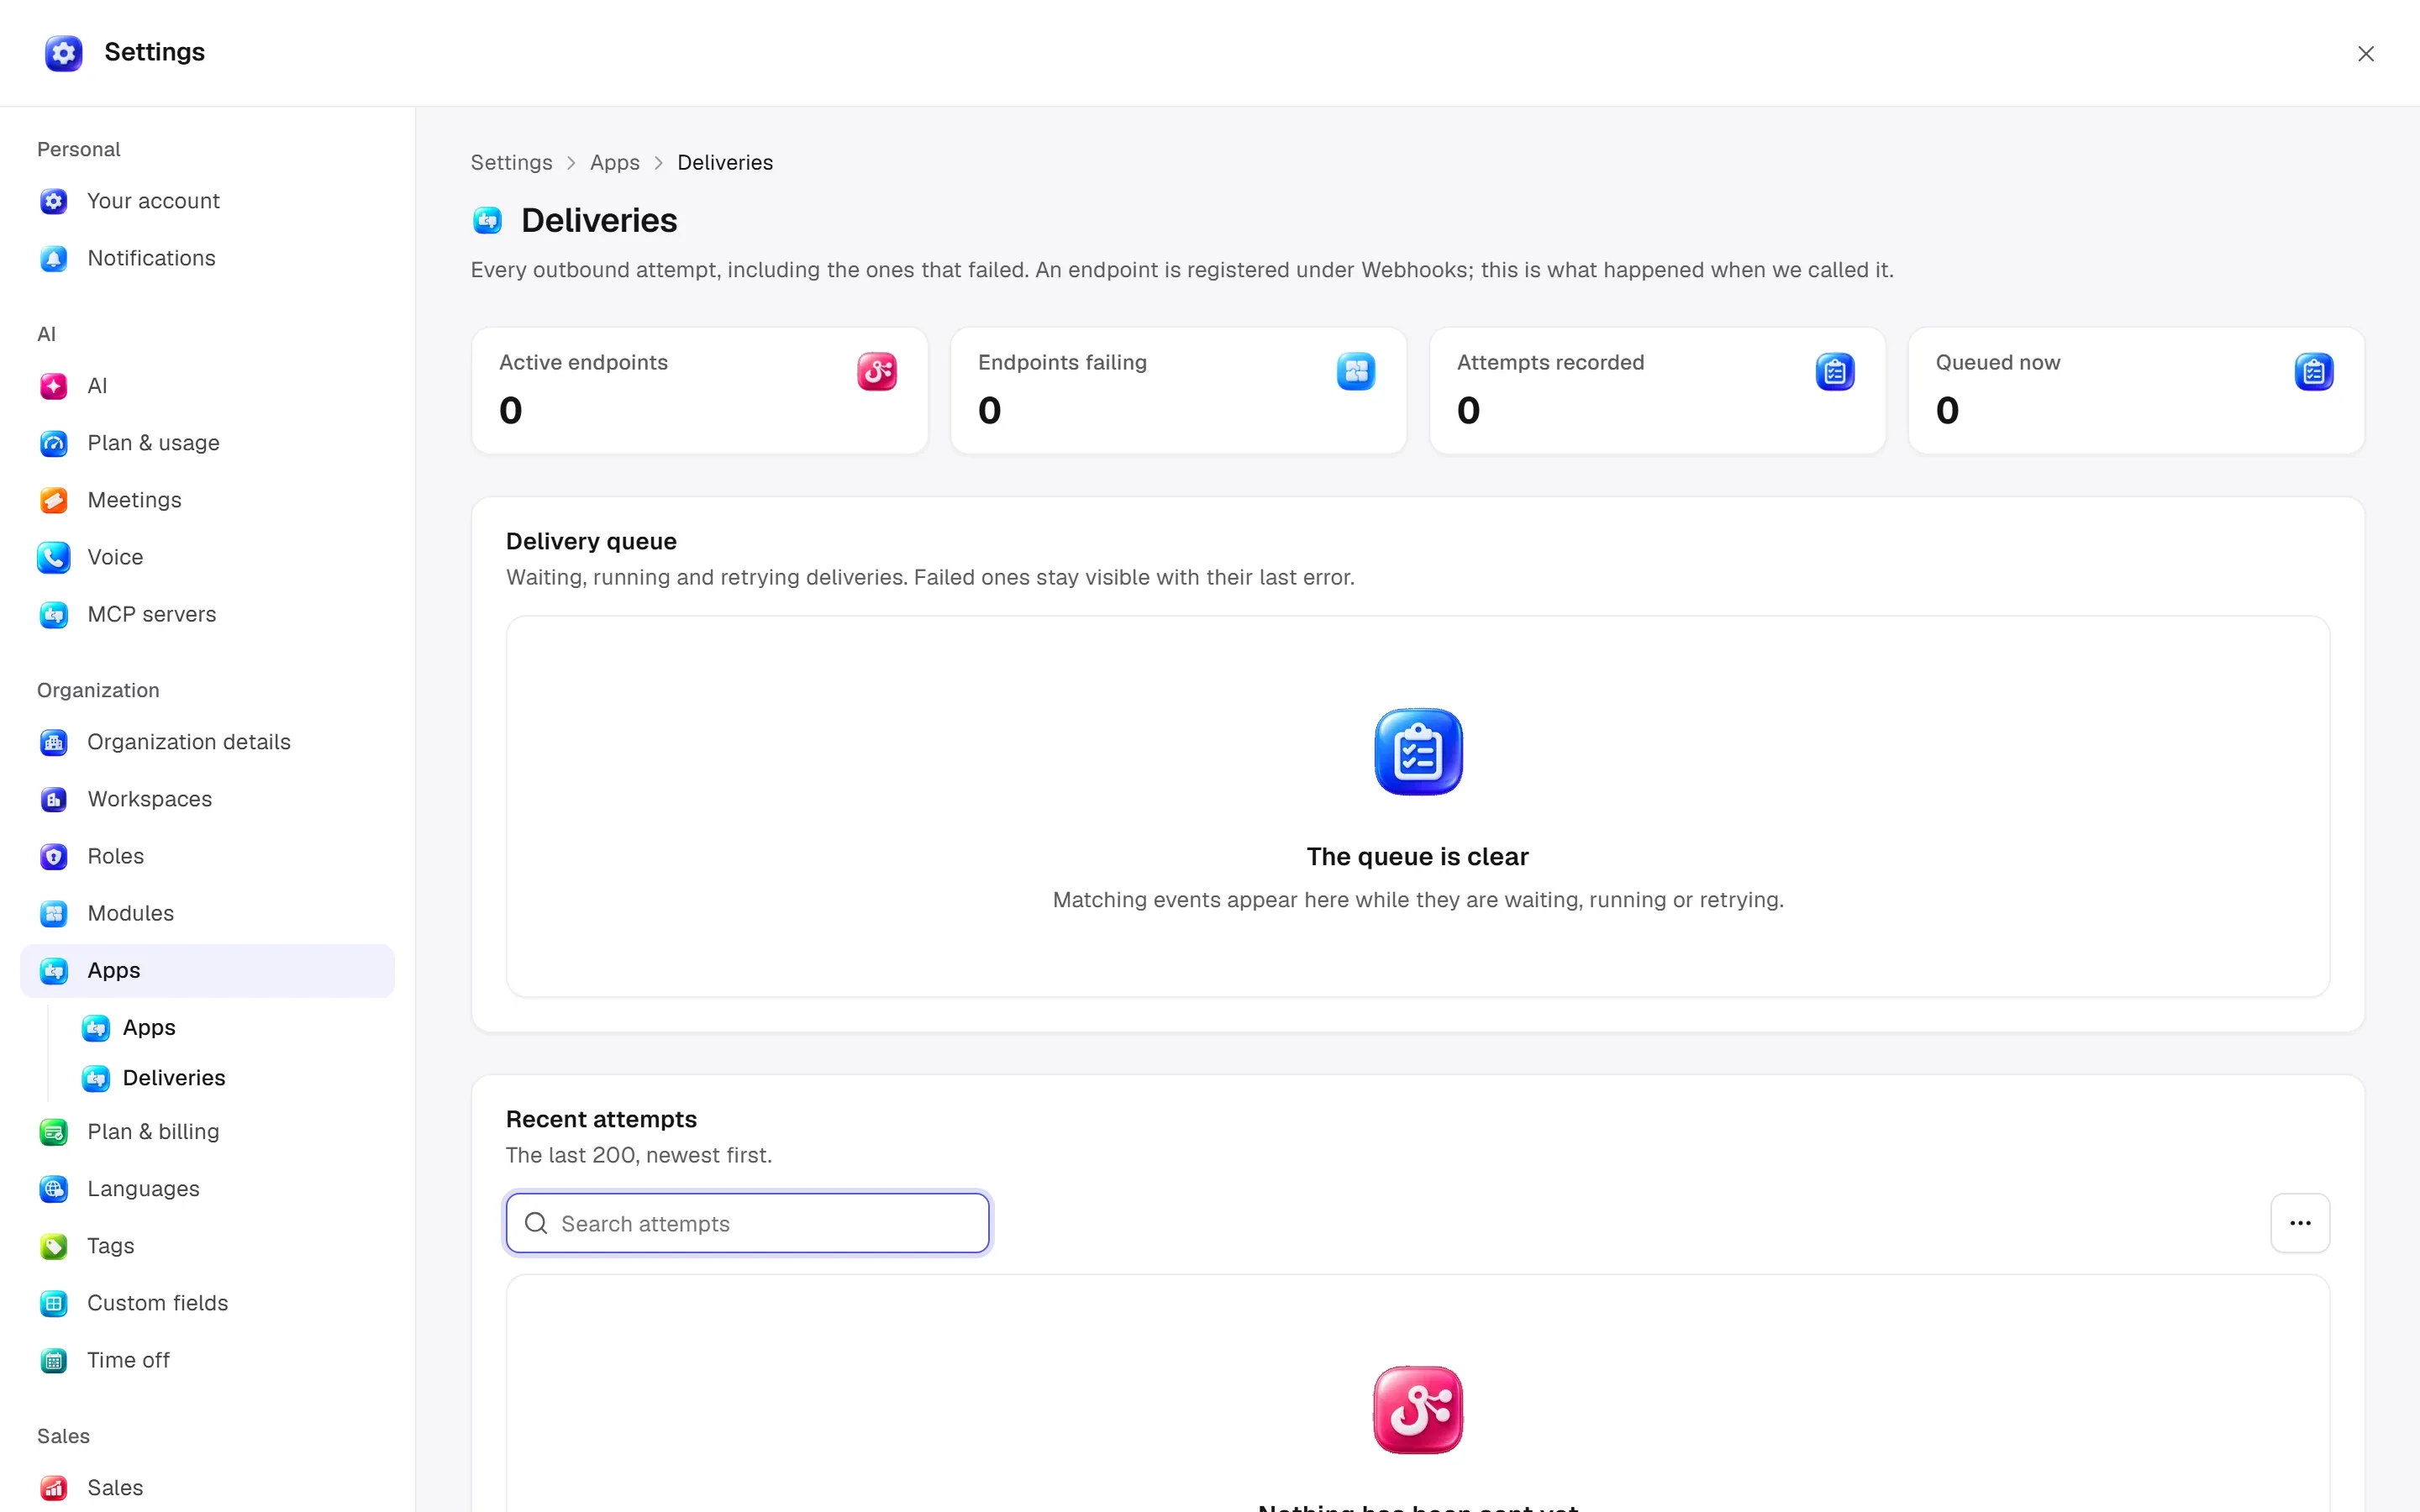
Task: Click the Plan & billing card icon
Action: tap(54, 1133)
